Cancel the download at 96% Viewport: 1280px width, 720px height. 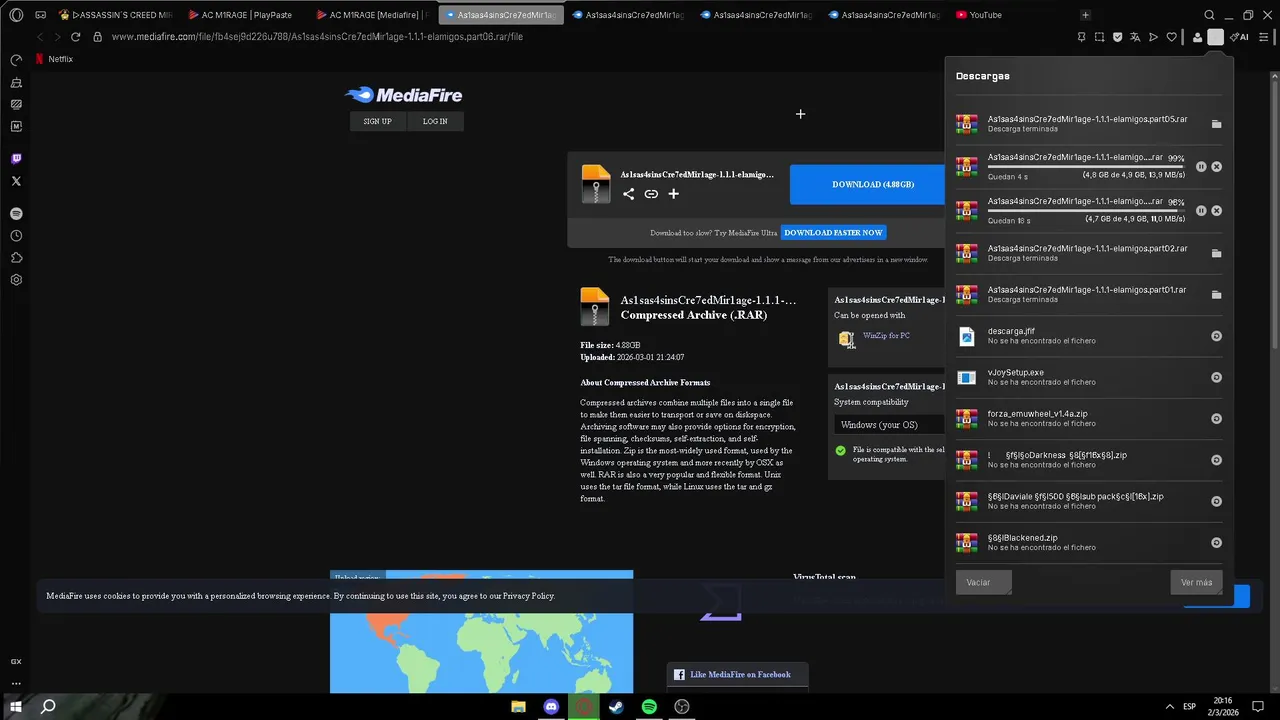[x=1216, y=211]
